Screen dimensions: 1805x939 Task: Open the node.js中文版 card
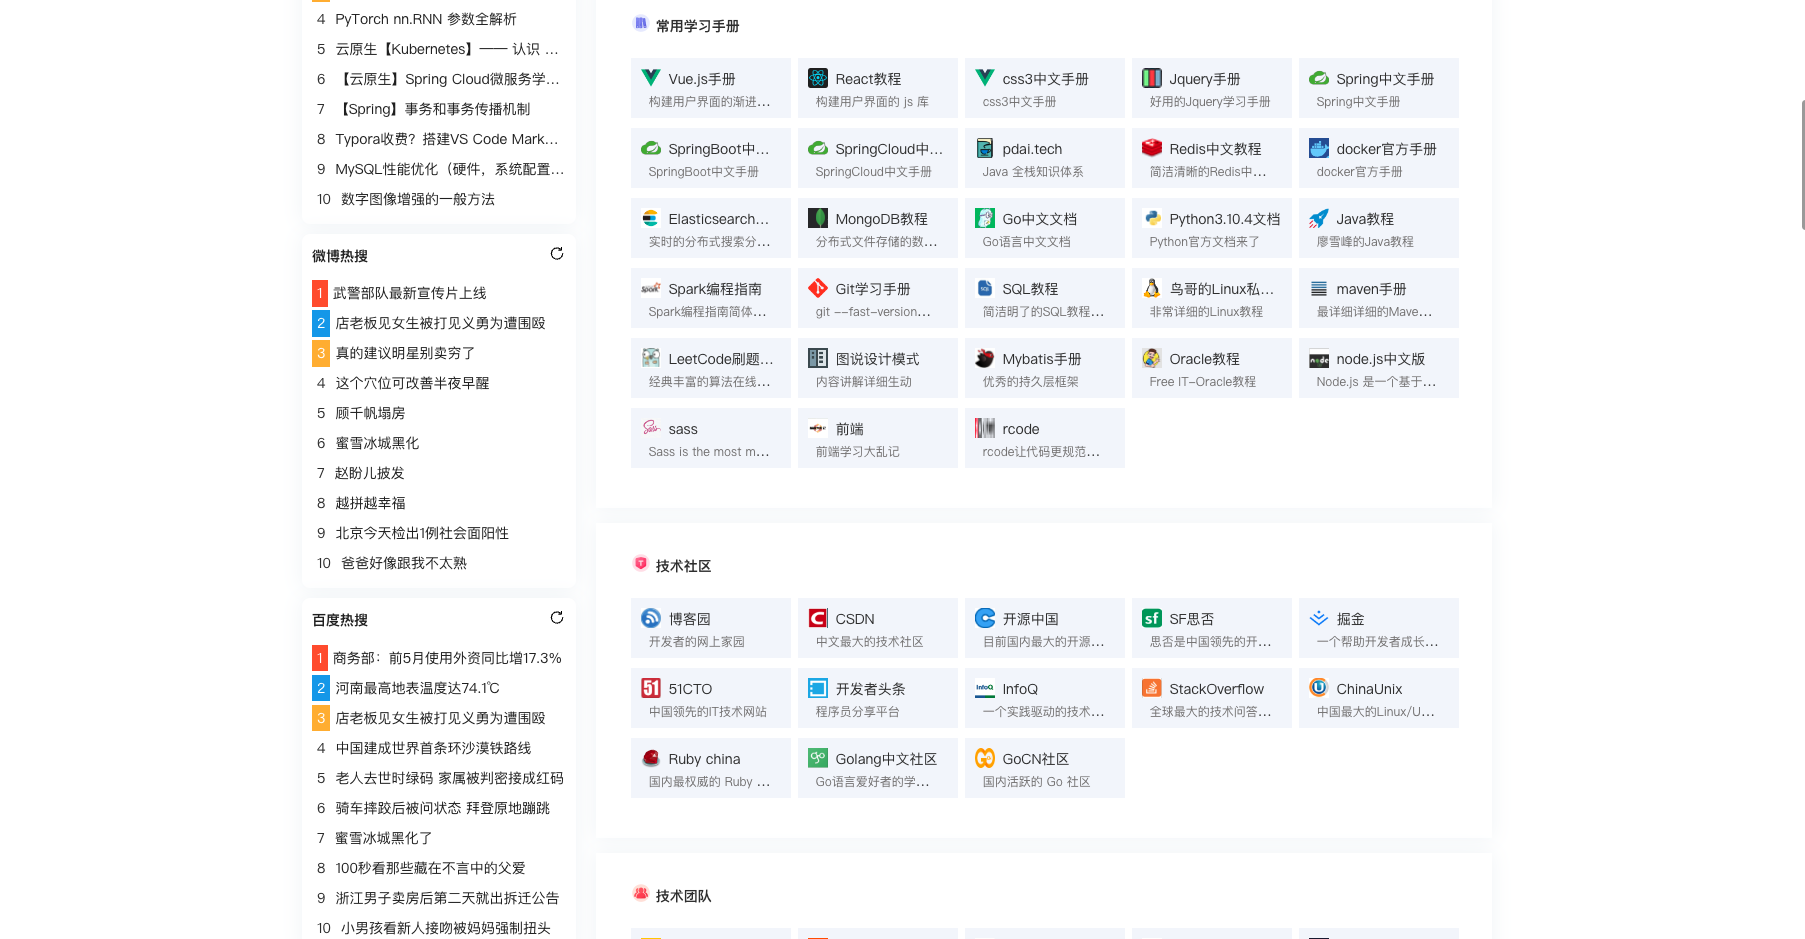click(x=1378, y=368)
